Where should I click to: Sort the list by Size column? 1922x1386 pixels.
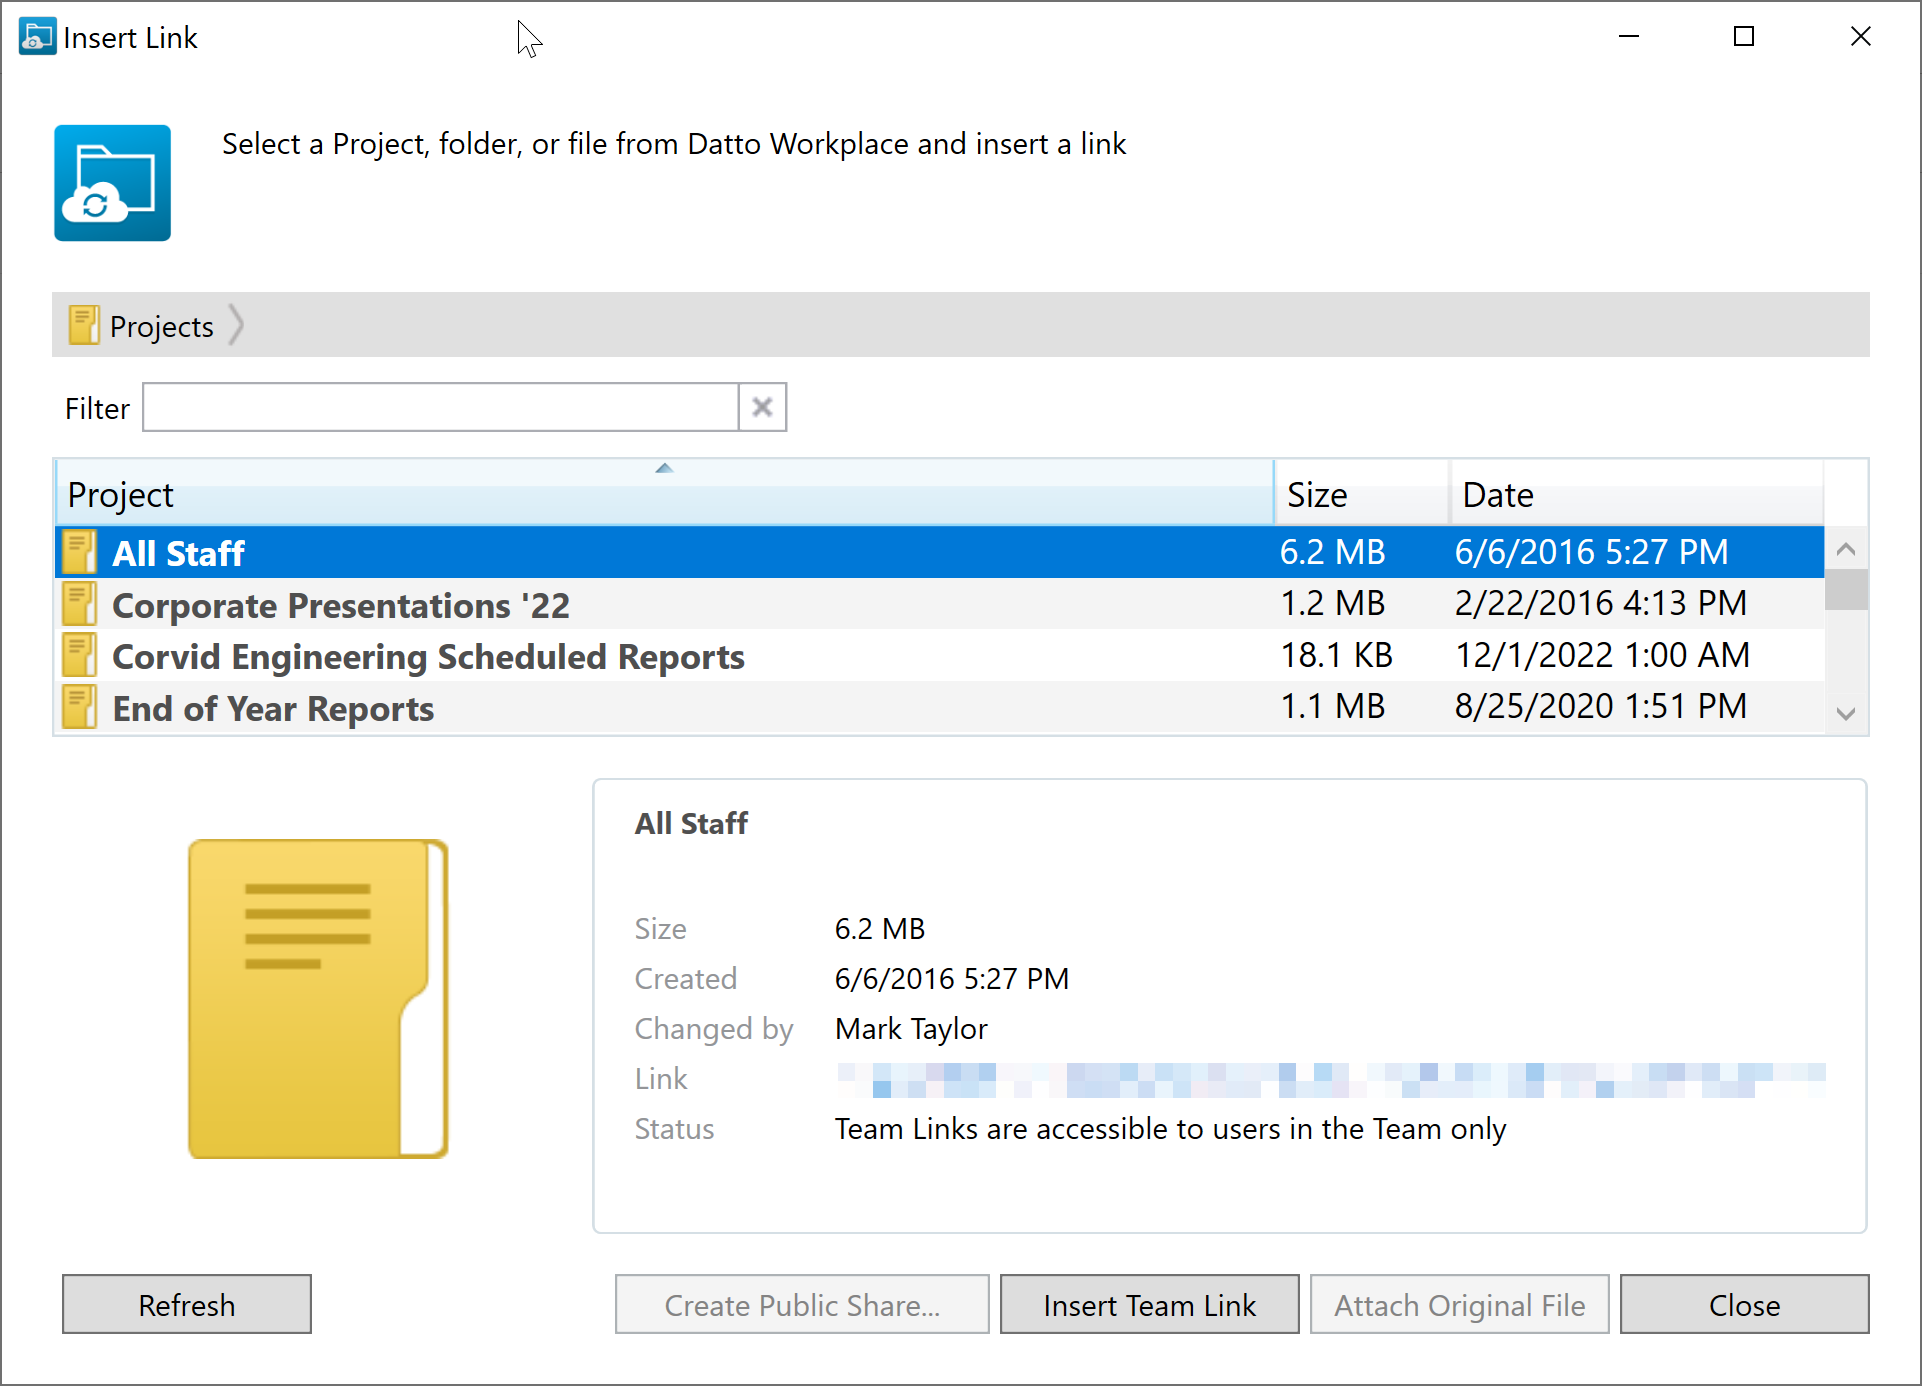pos(1360,495)
